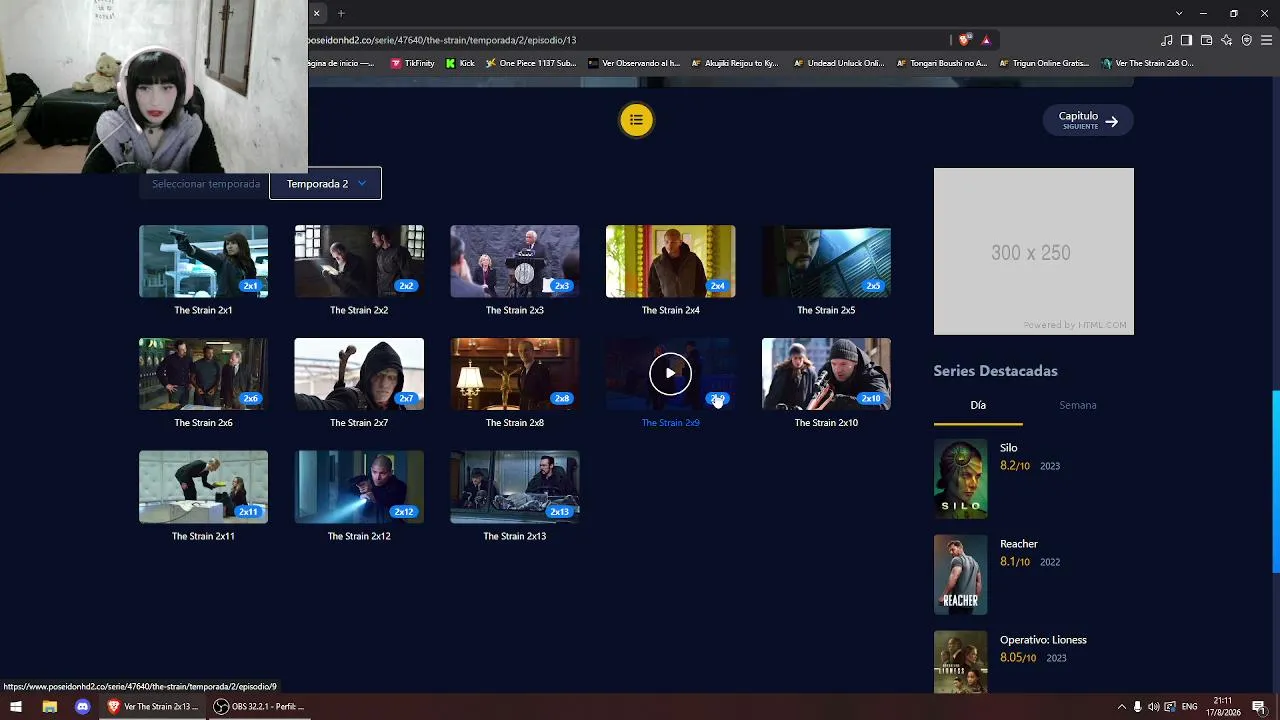Select the 2x12 badge on episode thumbnail
This screenshot has height=720, width=1280.
coord(404,512)
